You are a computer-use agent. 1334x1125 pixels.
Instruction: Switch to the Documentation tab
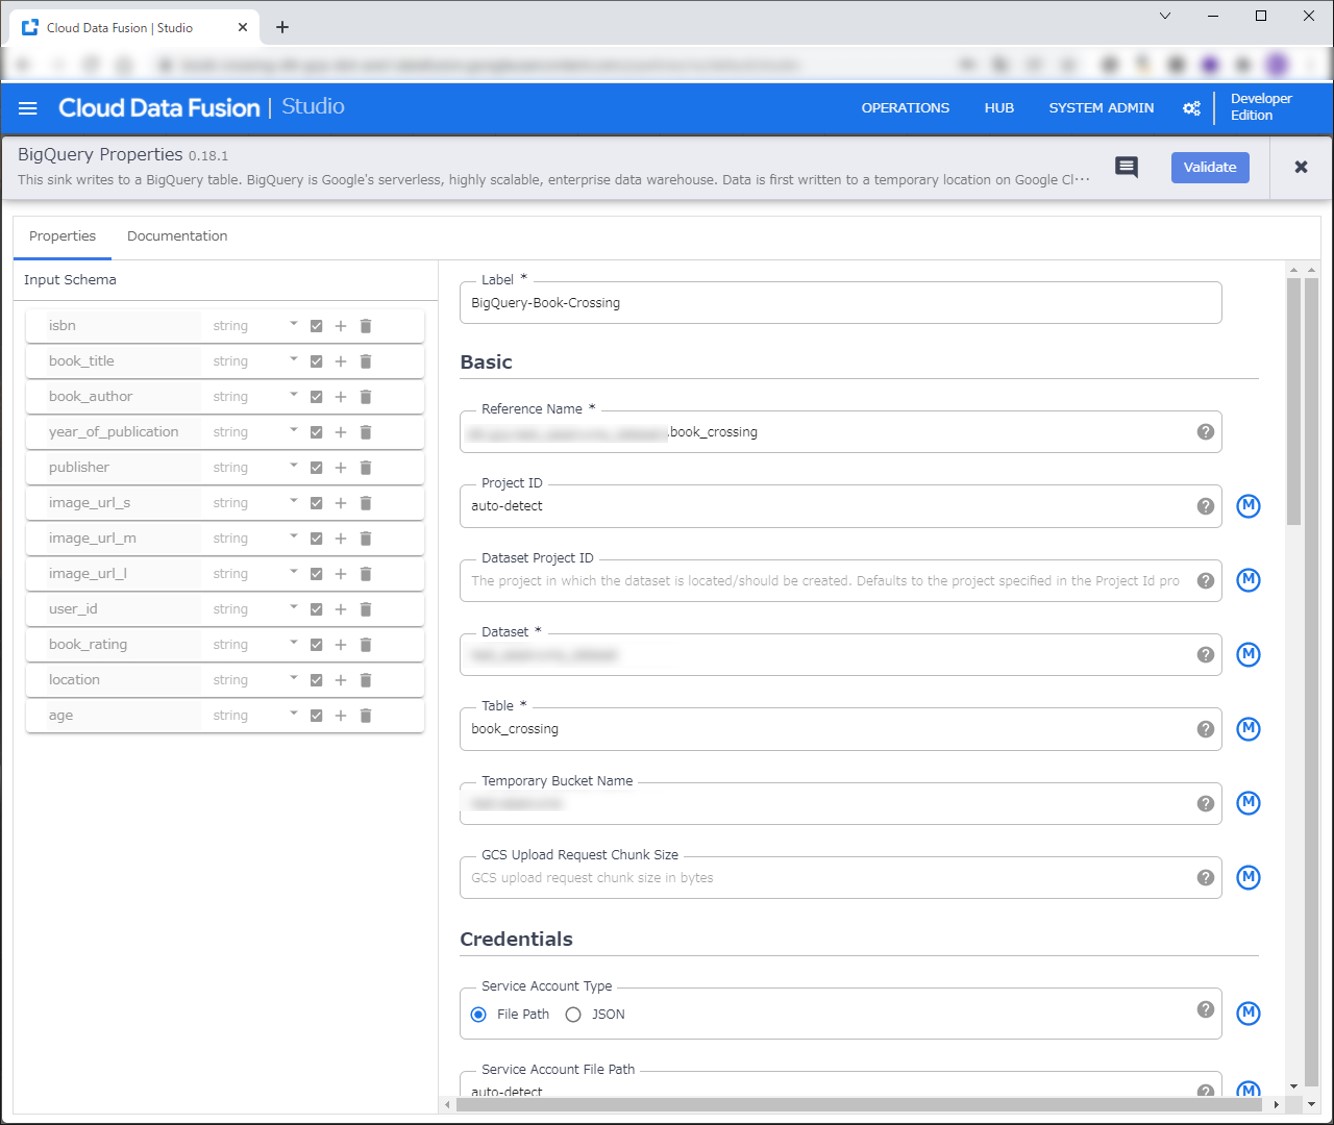[177, 236]
